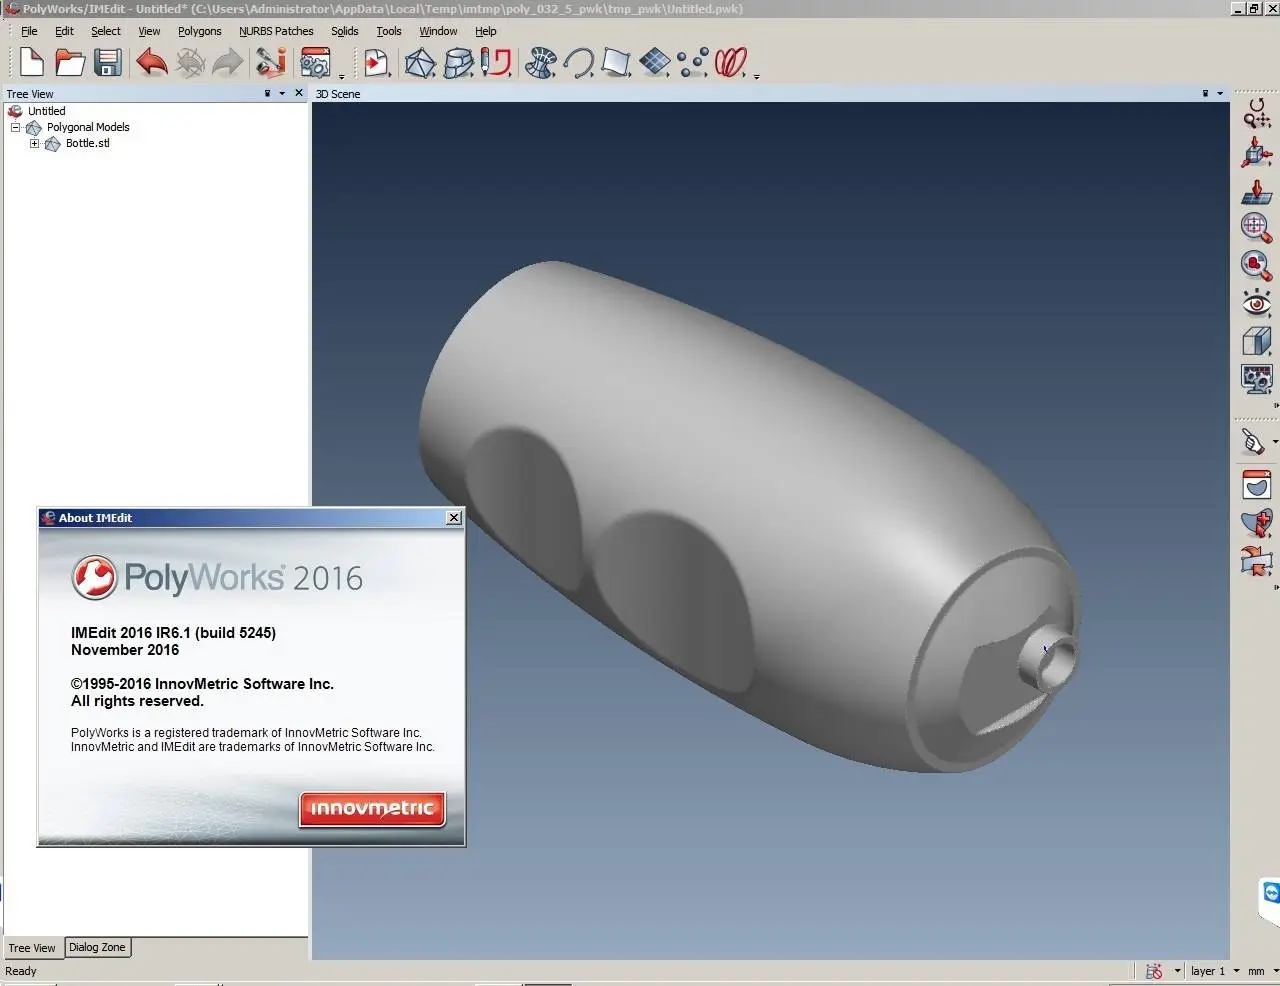Screen dimensions: 1280x986
Task: Close the Tree View pane
Action: point(299,93)
